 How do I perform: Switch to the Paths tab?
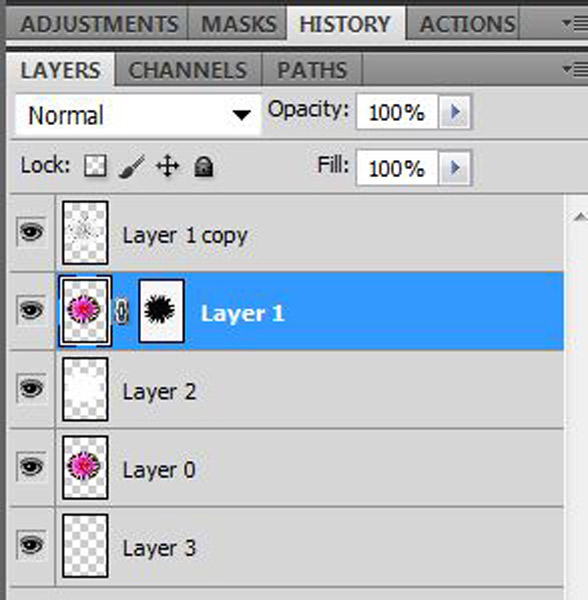pos(312,70)
